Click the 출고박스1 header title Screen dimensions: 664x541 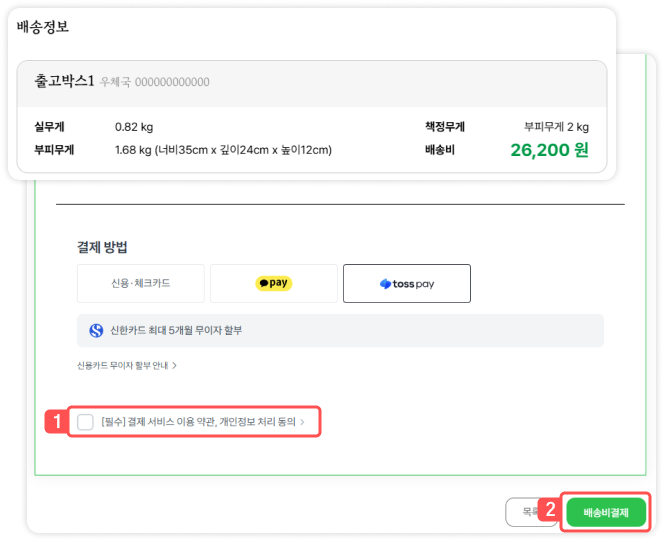click(x=64, y=80)
